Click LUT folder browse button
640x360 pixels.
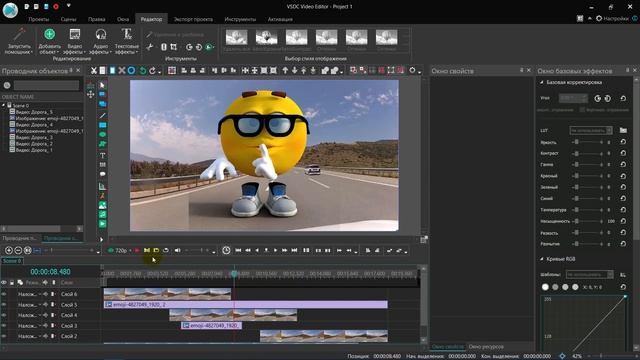(x=623, y=130)
